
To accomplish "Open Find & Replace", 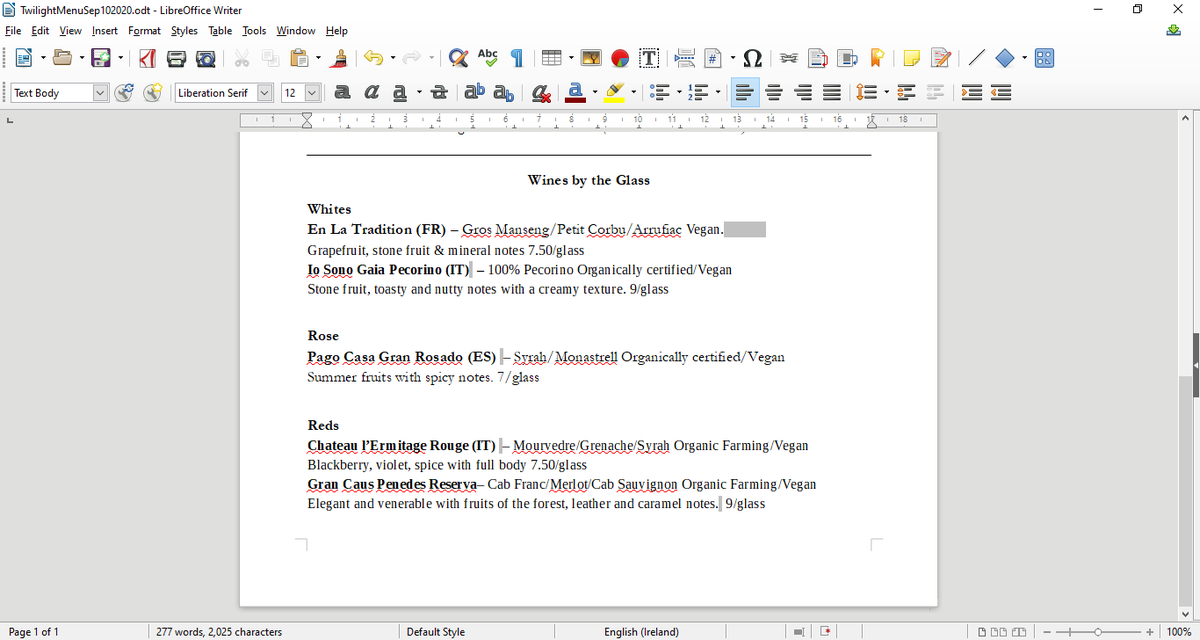I will click(459, 59).
